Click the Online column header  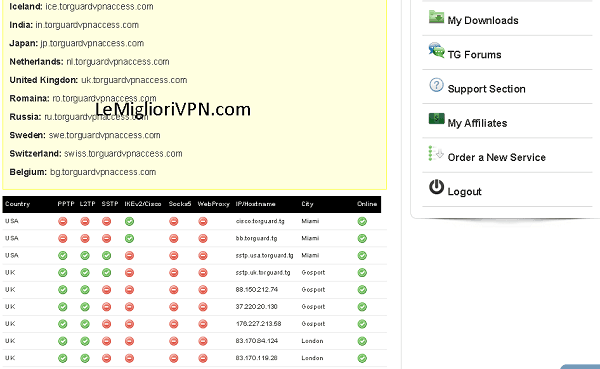(367, 204)
